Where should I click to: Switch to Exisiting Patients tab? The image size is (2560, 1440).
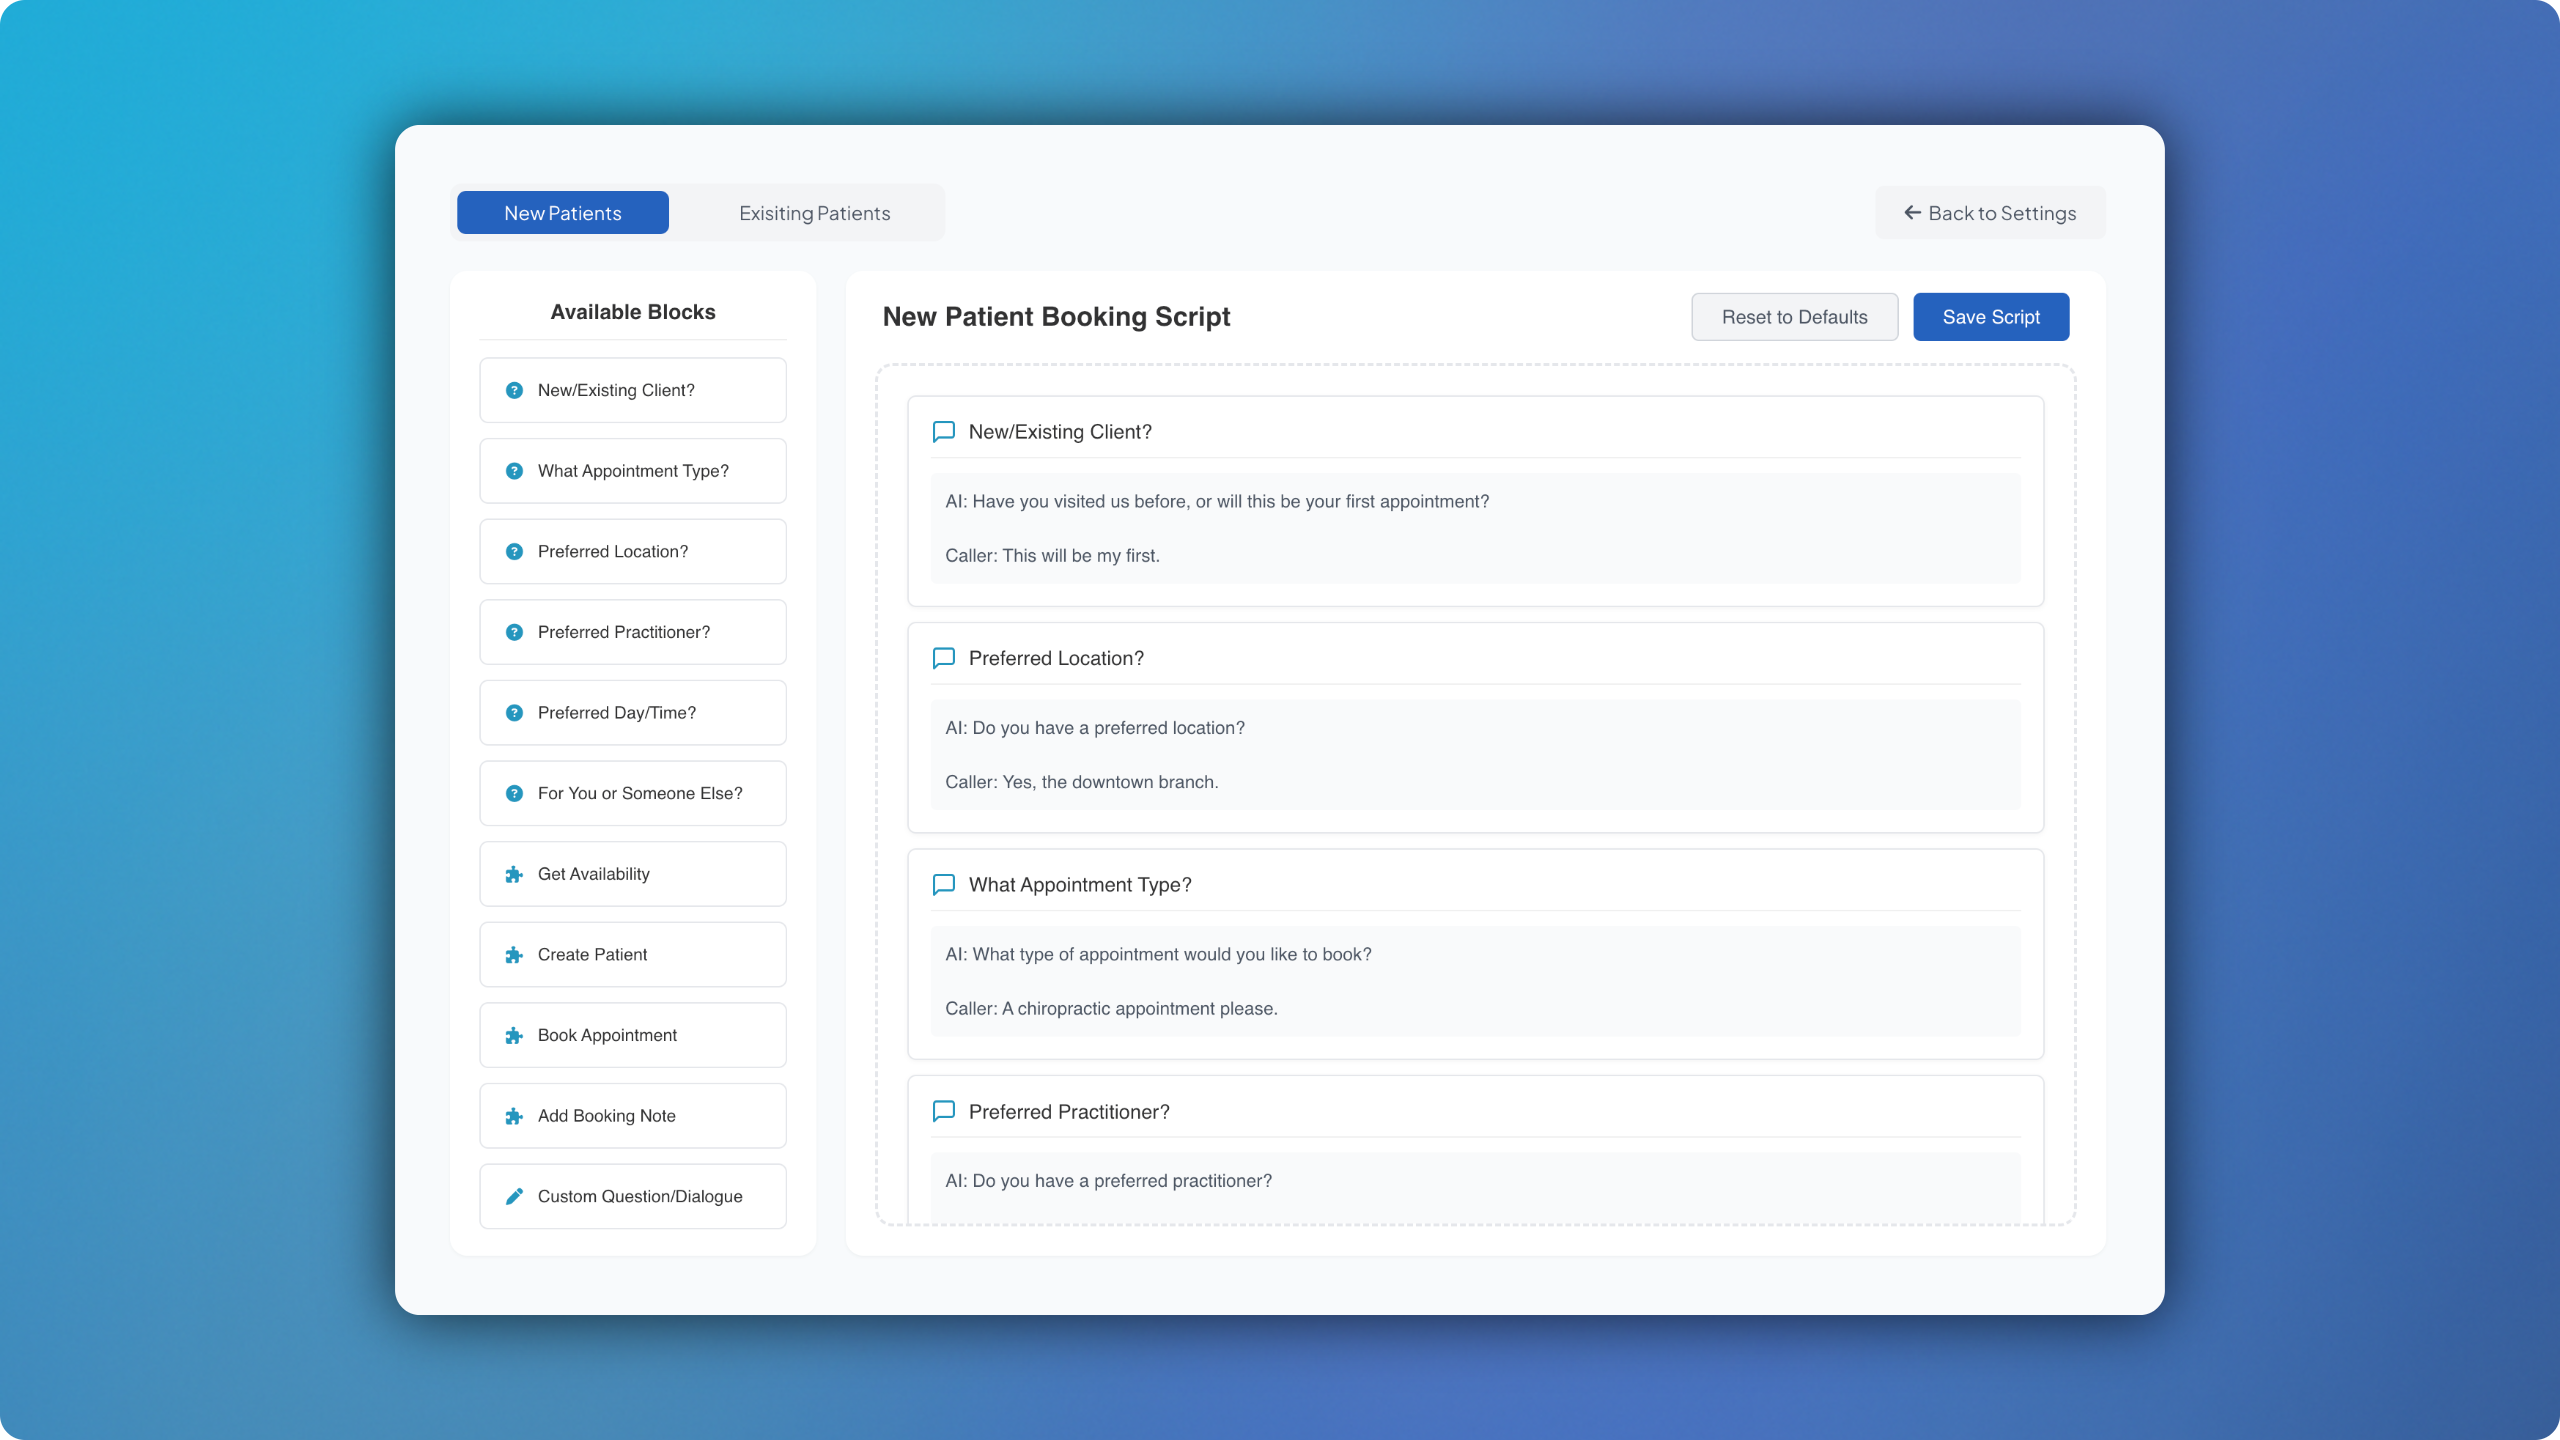(814, 213)
